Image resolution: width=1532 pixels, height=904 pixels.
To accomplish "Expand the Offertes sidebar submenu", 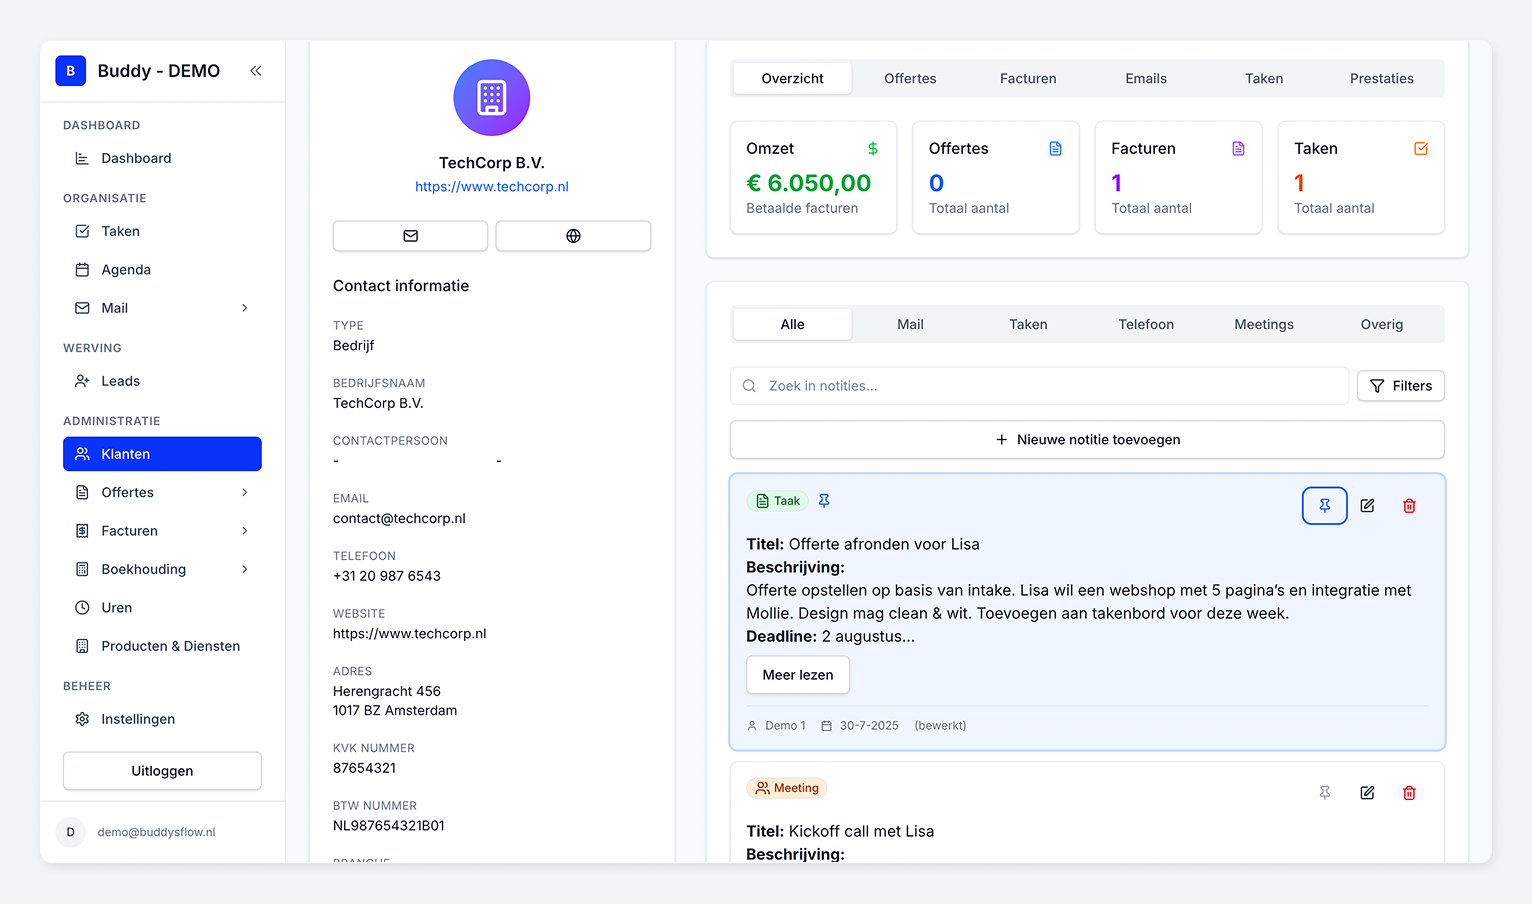I will point(244,492).
